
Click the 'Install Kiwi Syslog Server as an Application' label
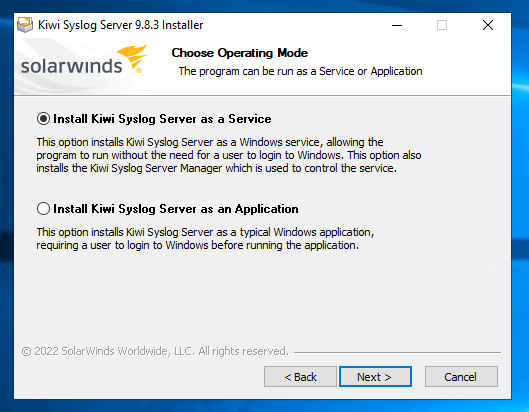[176, 209]
